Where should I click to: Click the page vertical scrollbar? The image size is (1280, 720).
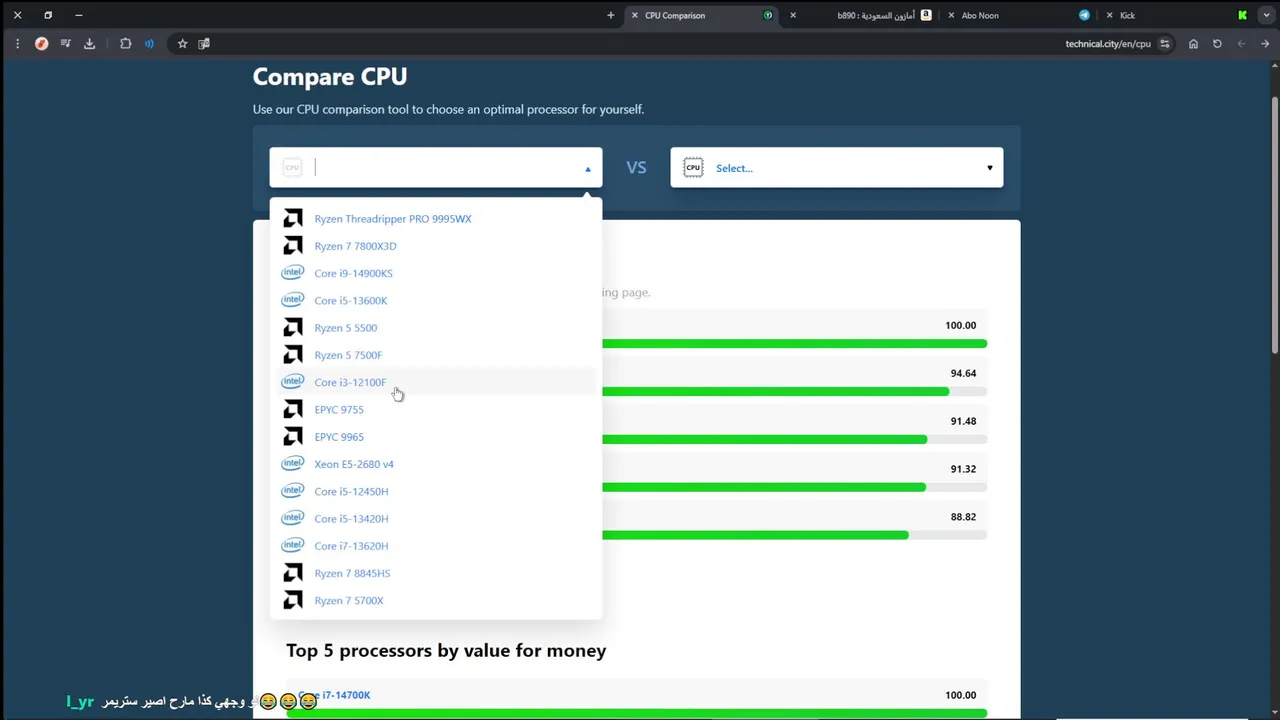[1275, 225]
